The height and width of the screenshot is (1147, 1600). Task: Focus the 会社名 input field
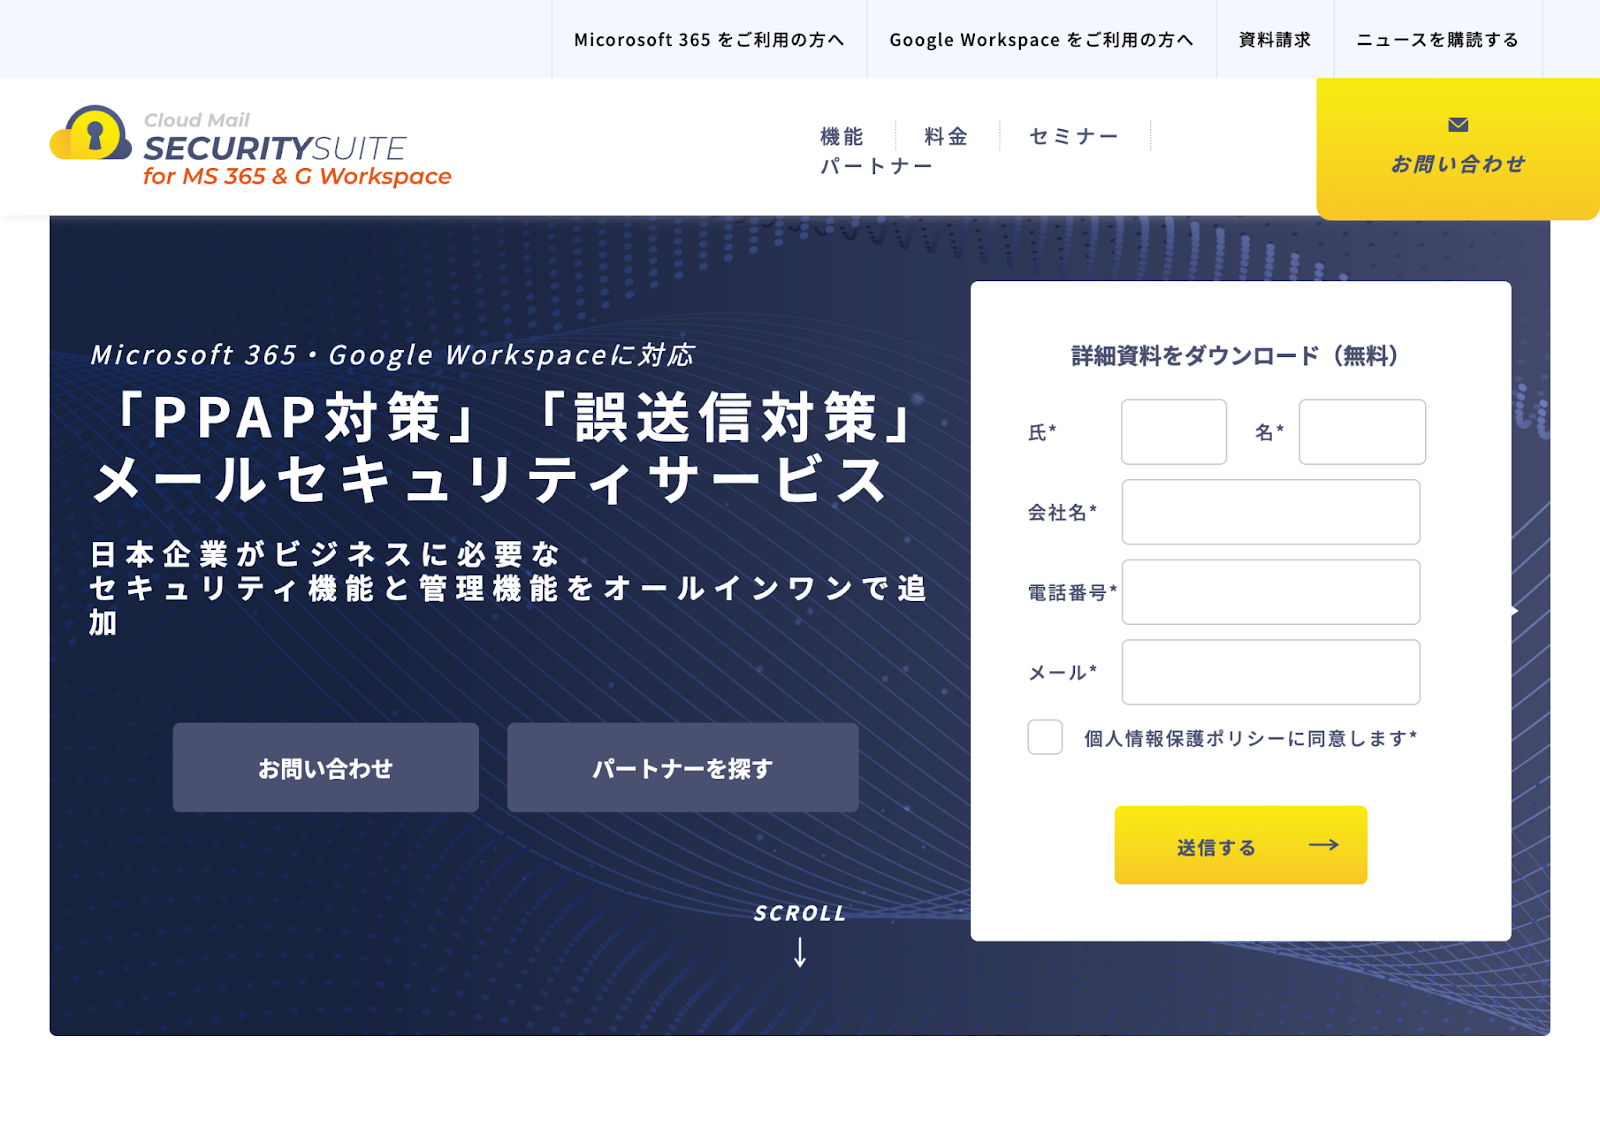pos(1271,512)
